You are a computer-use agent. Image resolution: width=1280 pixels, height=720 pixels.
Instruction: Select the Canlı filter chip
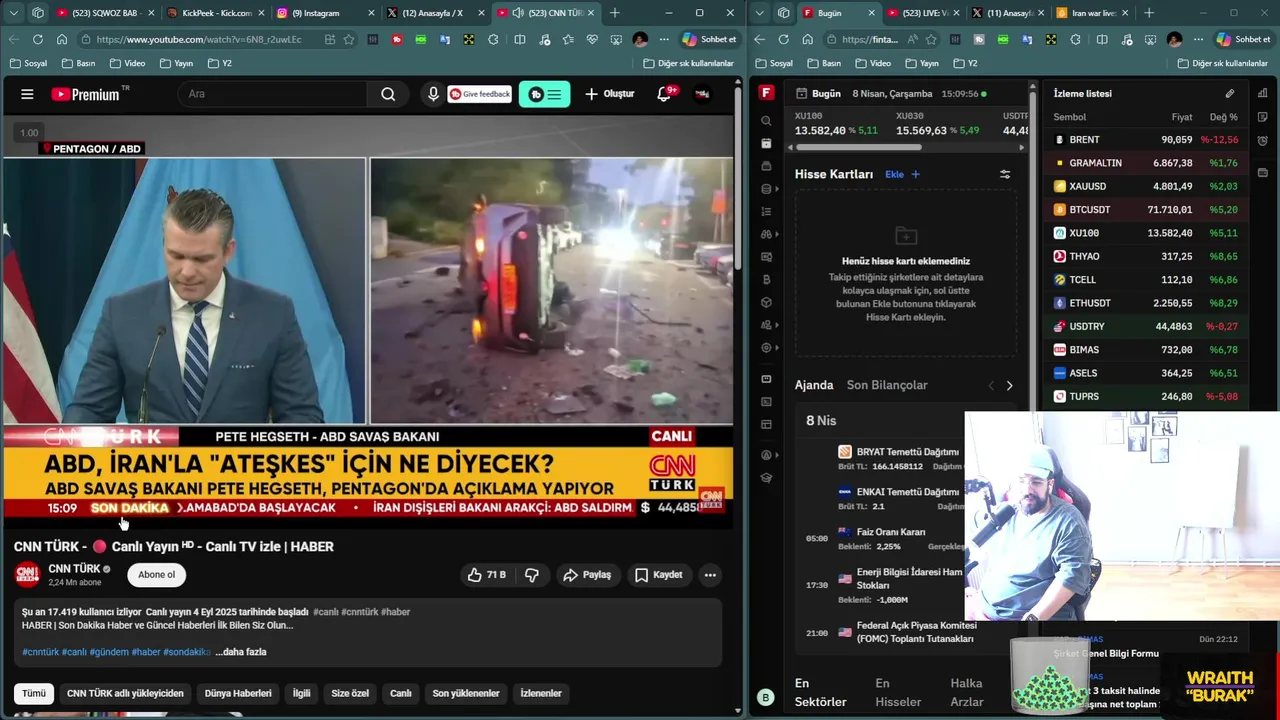401,693
